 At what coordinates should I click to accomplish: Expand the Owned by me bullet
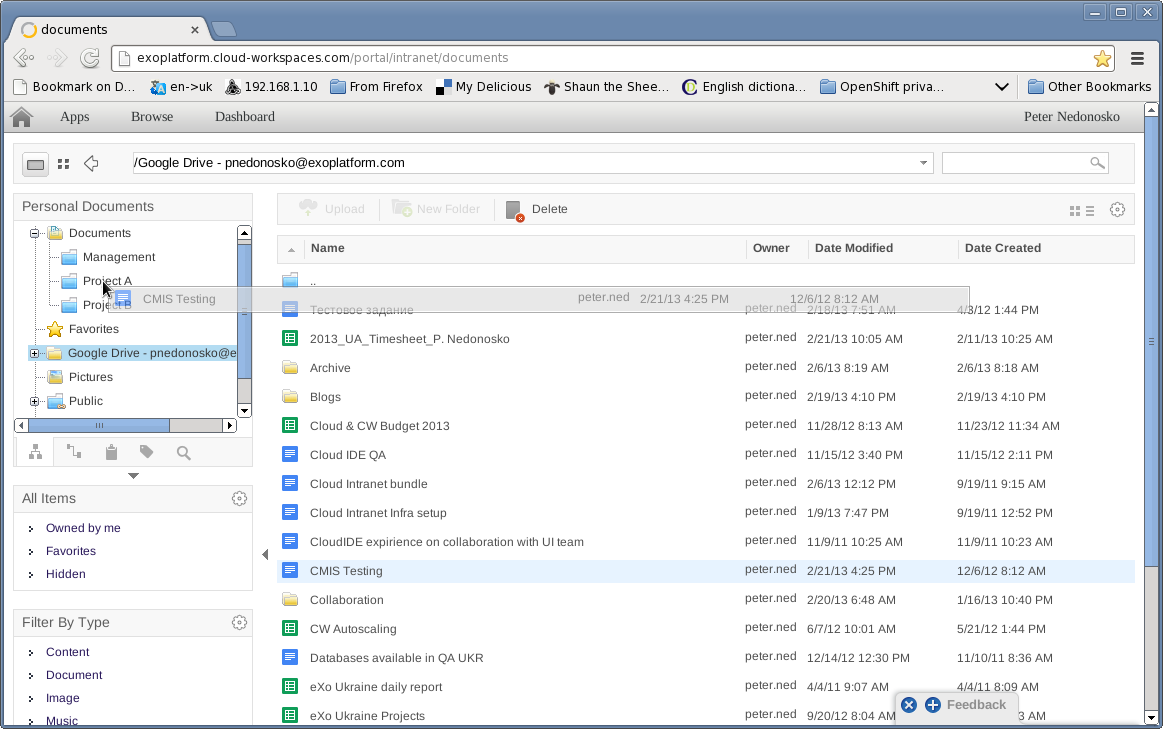point(30,529)
